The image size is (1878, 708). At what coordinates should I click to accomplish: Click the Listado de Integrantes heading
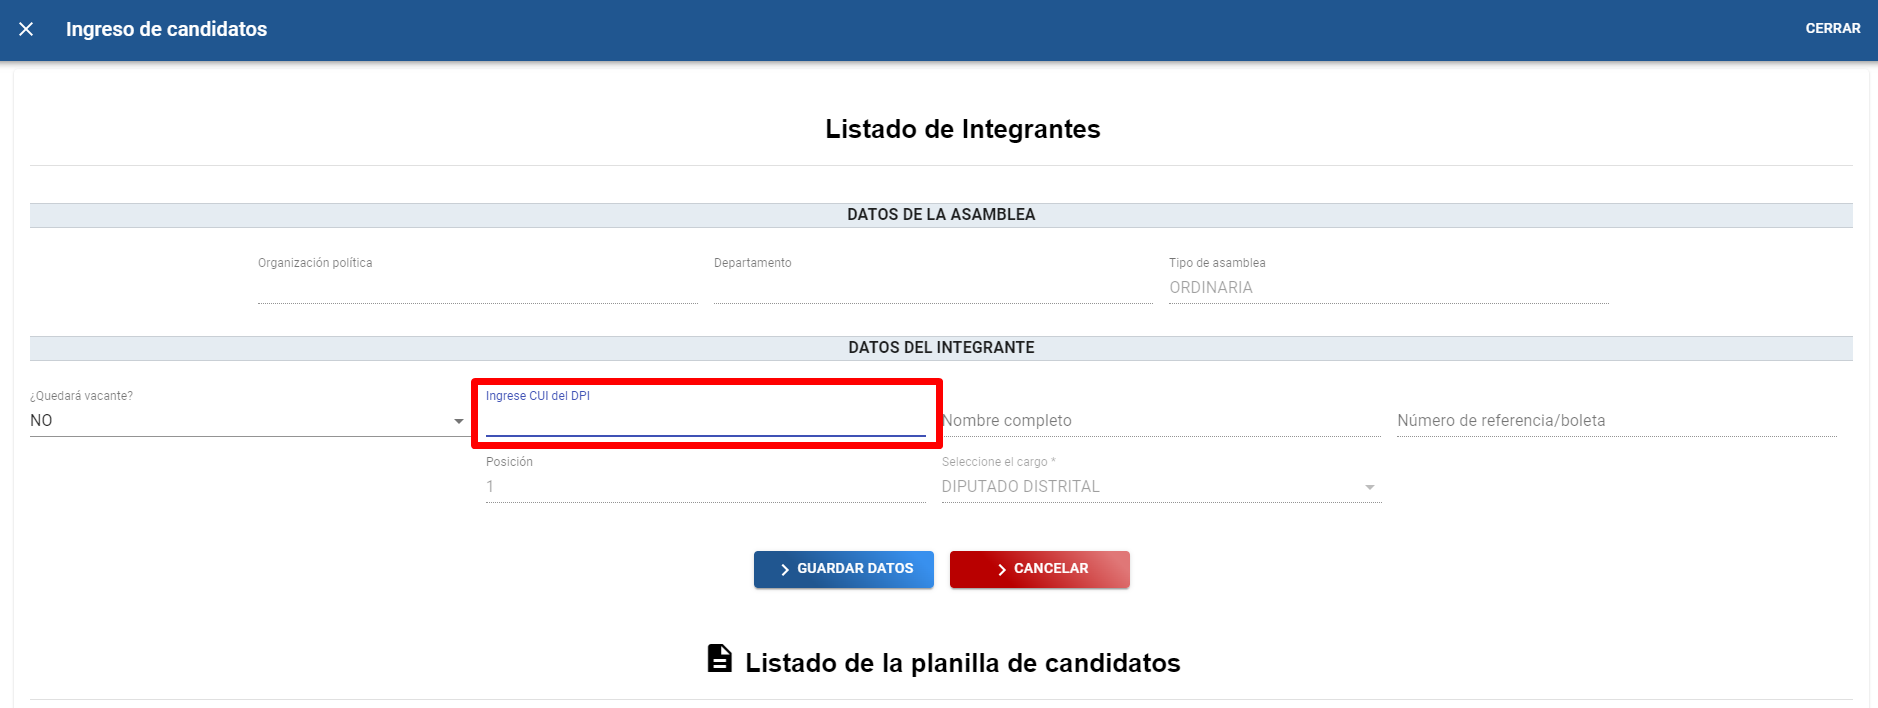962,129
